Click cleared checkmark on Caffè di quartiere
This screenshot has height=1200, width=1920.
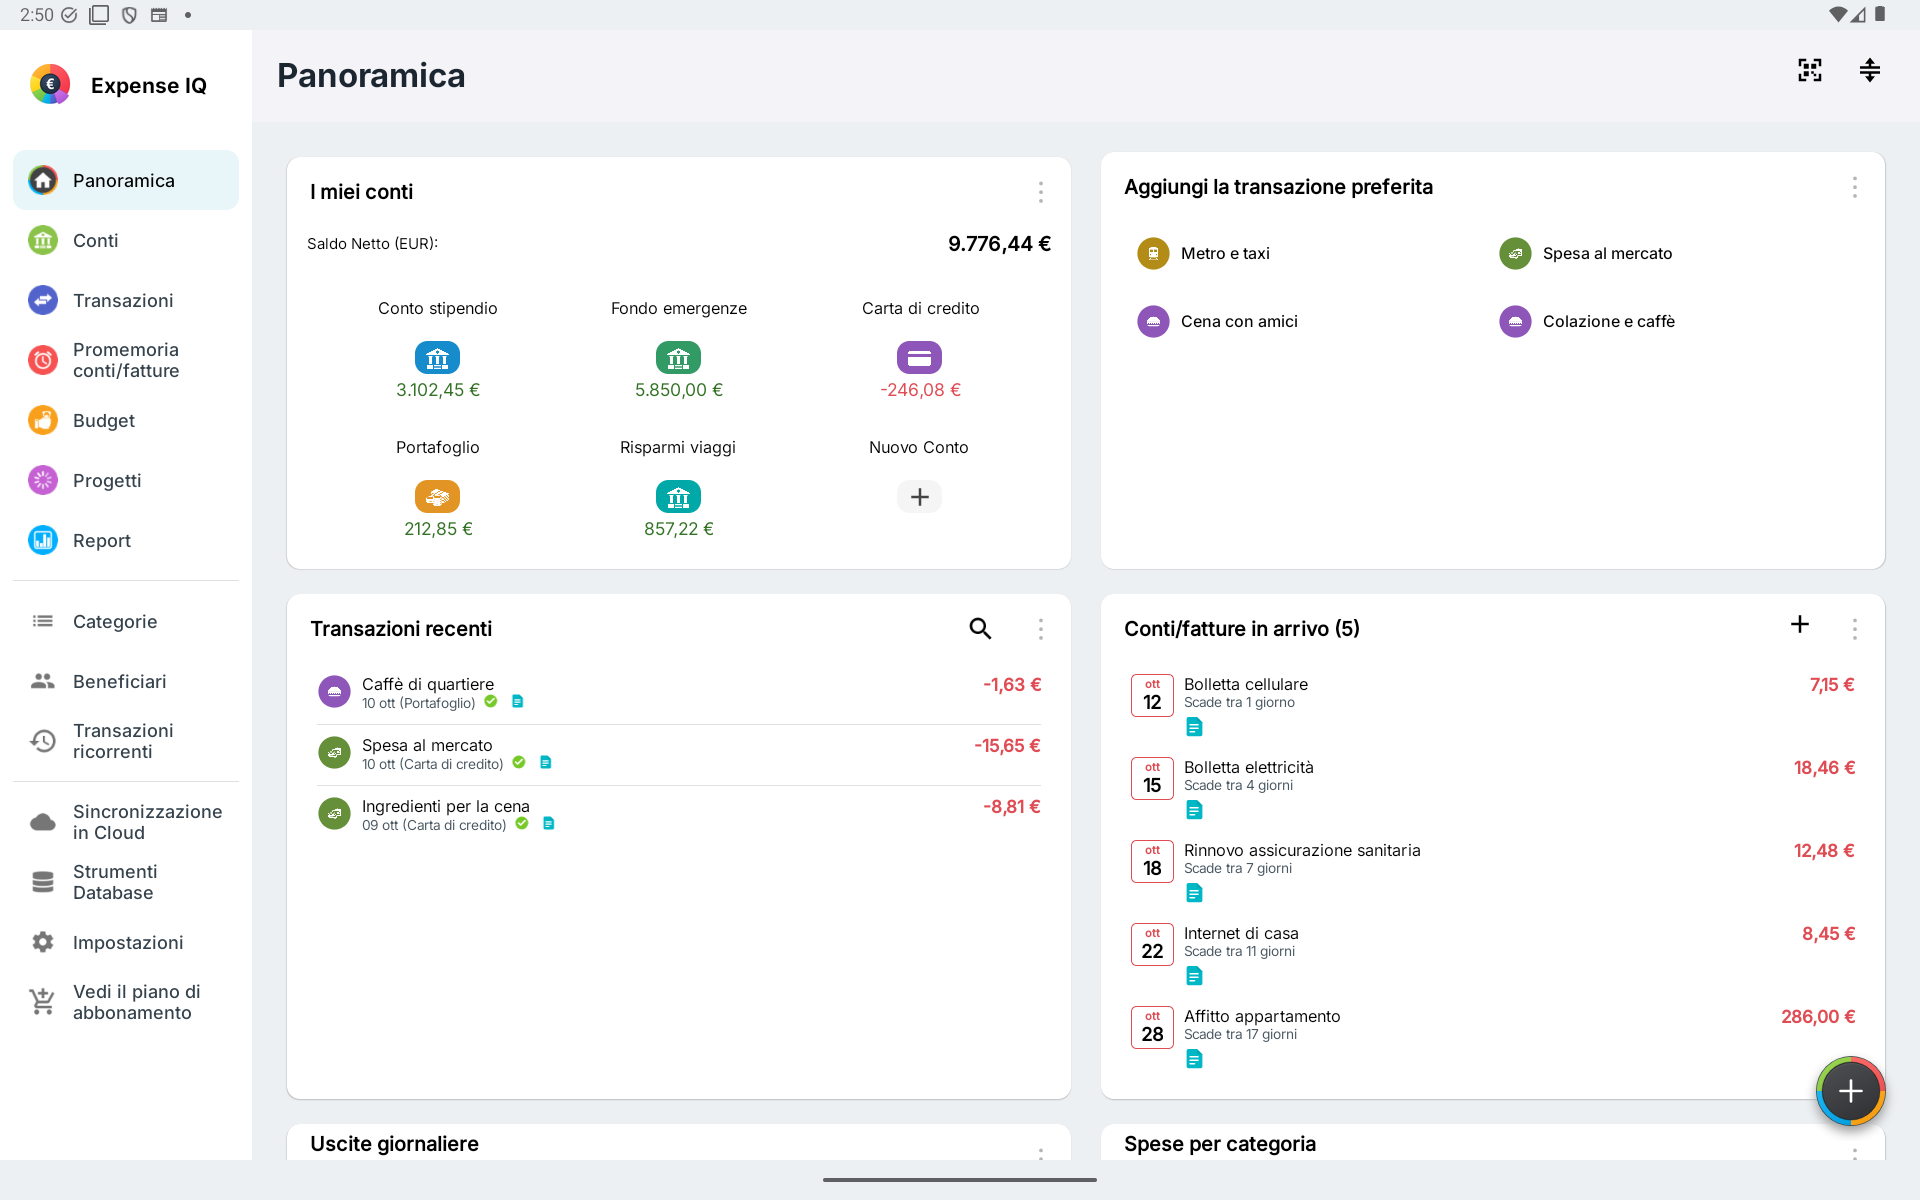pos(491,702)
